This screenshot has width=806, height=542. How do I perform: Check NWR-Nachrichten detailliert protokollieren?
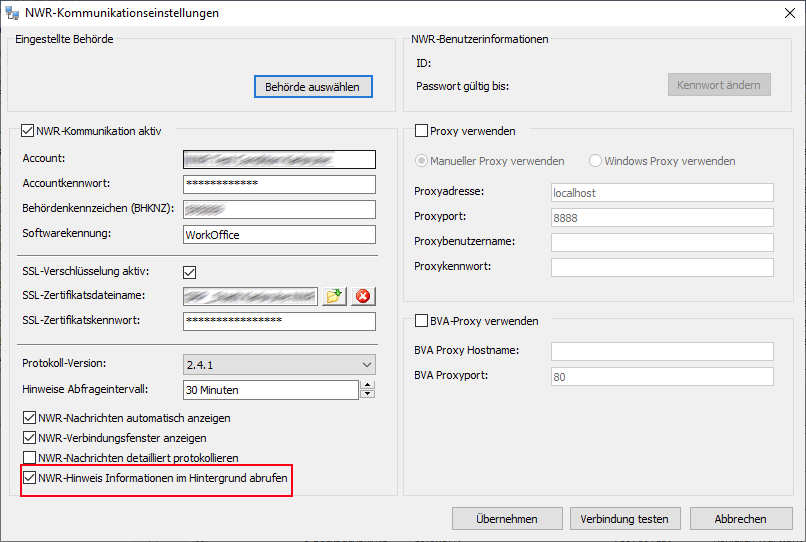click(x=29, y=458)
